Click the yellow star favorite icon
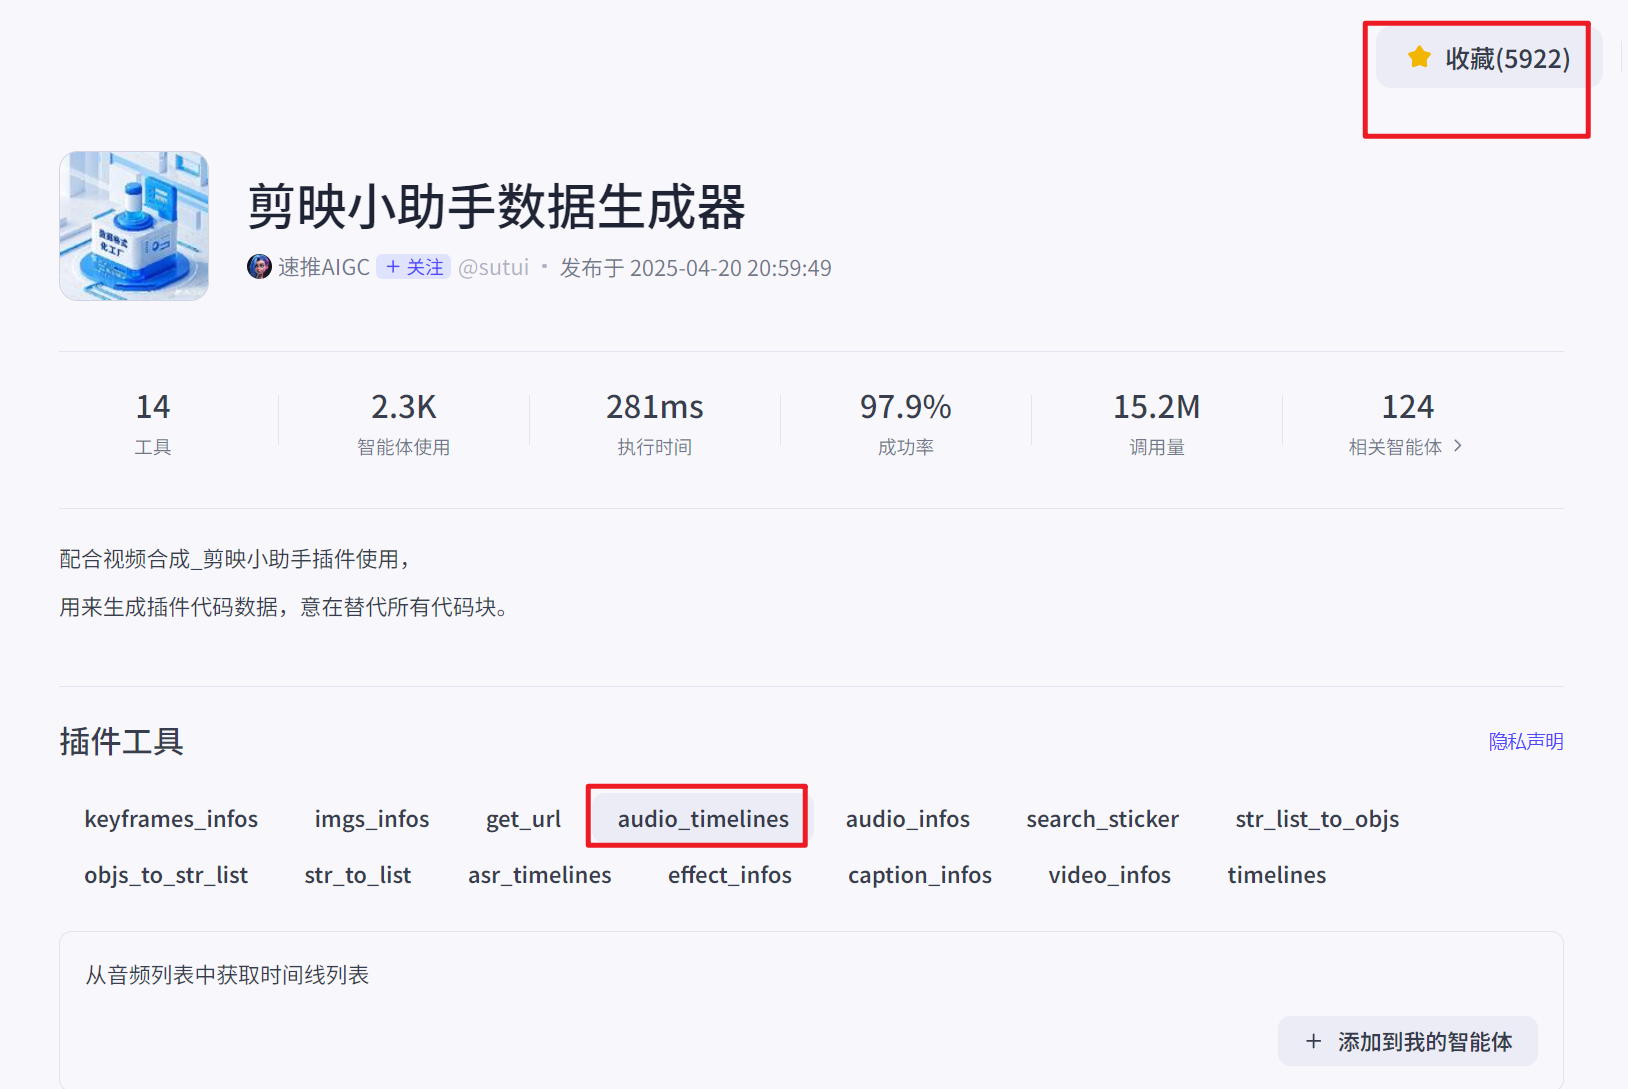 1419,57
